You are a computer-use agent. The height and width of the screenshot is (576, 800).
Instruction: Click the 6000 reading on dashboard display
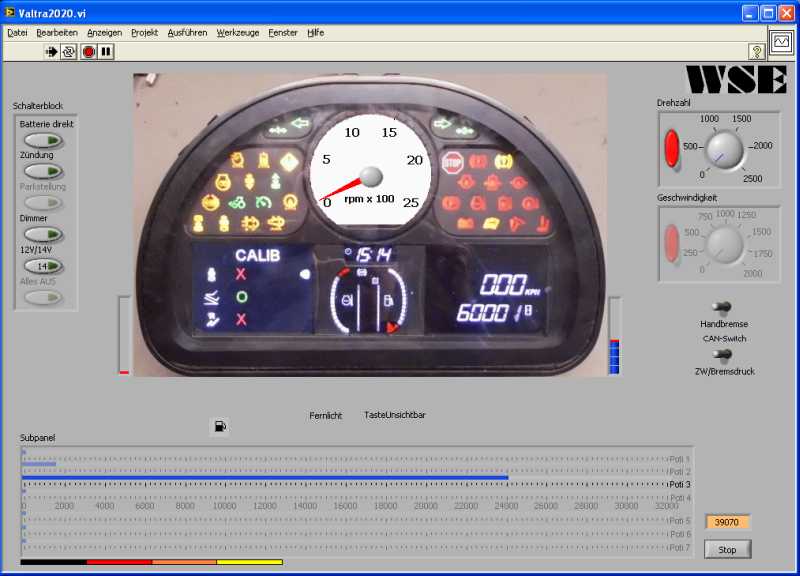[482, 313]
